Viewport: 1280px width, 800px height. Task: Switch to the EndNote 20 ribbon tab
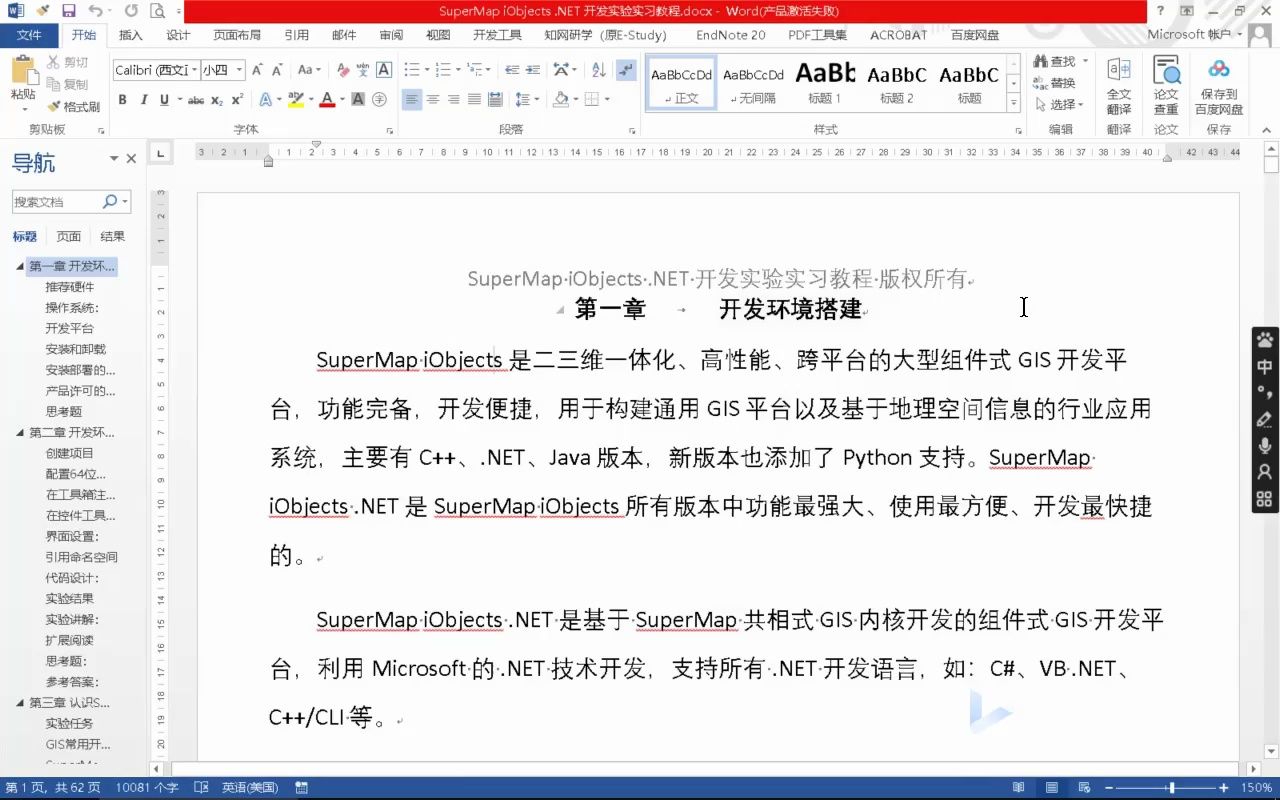(x=730, y=35)
